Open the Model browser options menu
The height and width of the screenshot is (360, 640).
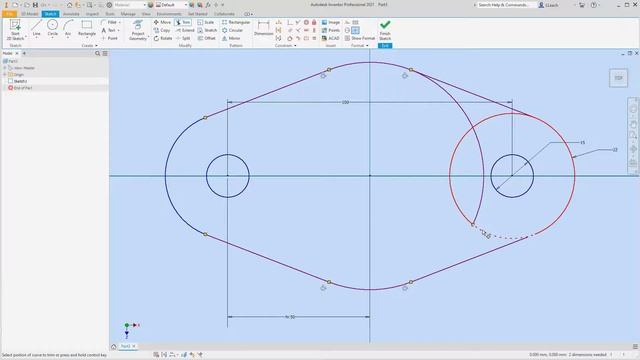pyautogui.click(x=105, y=53)
